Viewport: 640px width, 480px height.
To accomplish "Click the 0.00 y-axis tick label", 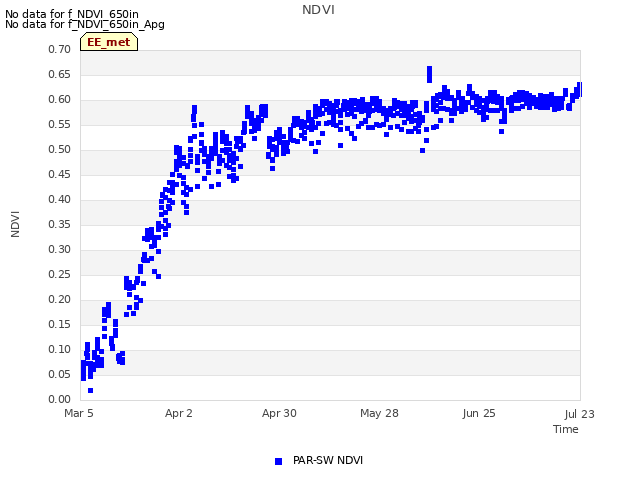I will (59, 399).
